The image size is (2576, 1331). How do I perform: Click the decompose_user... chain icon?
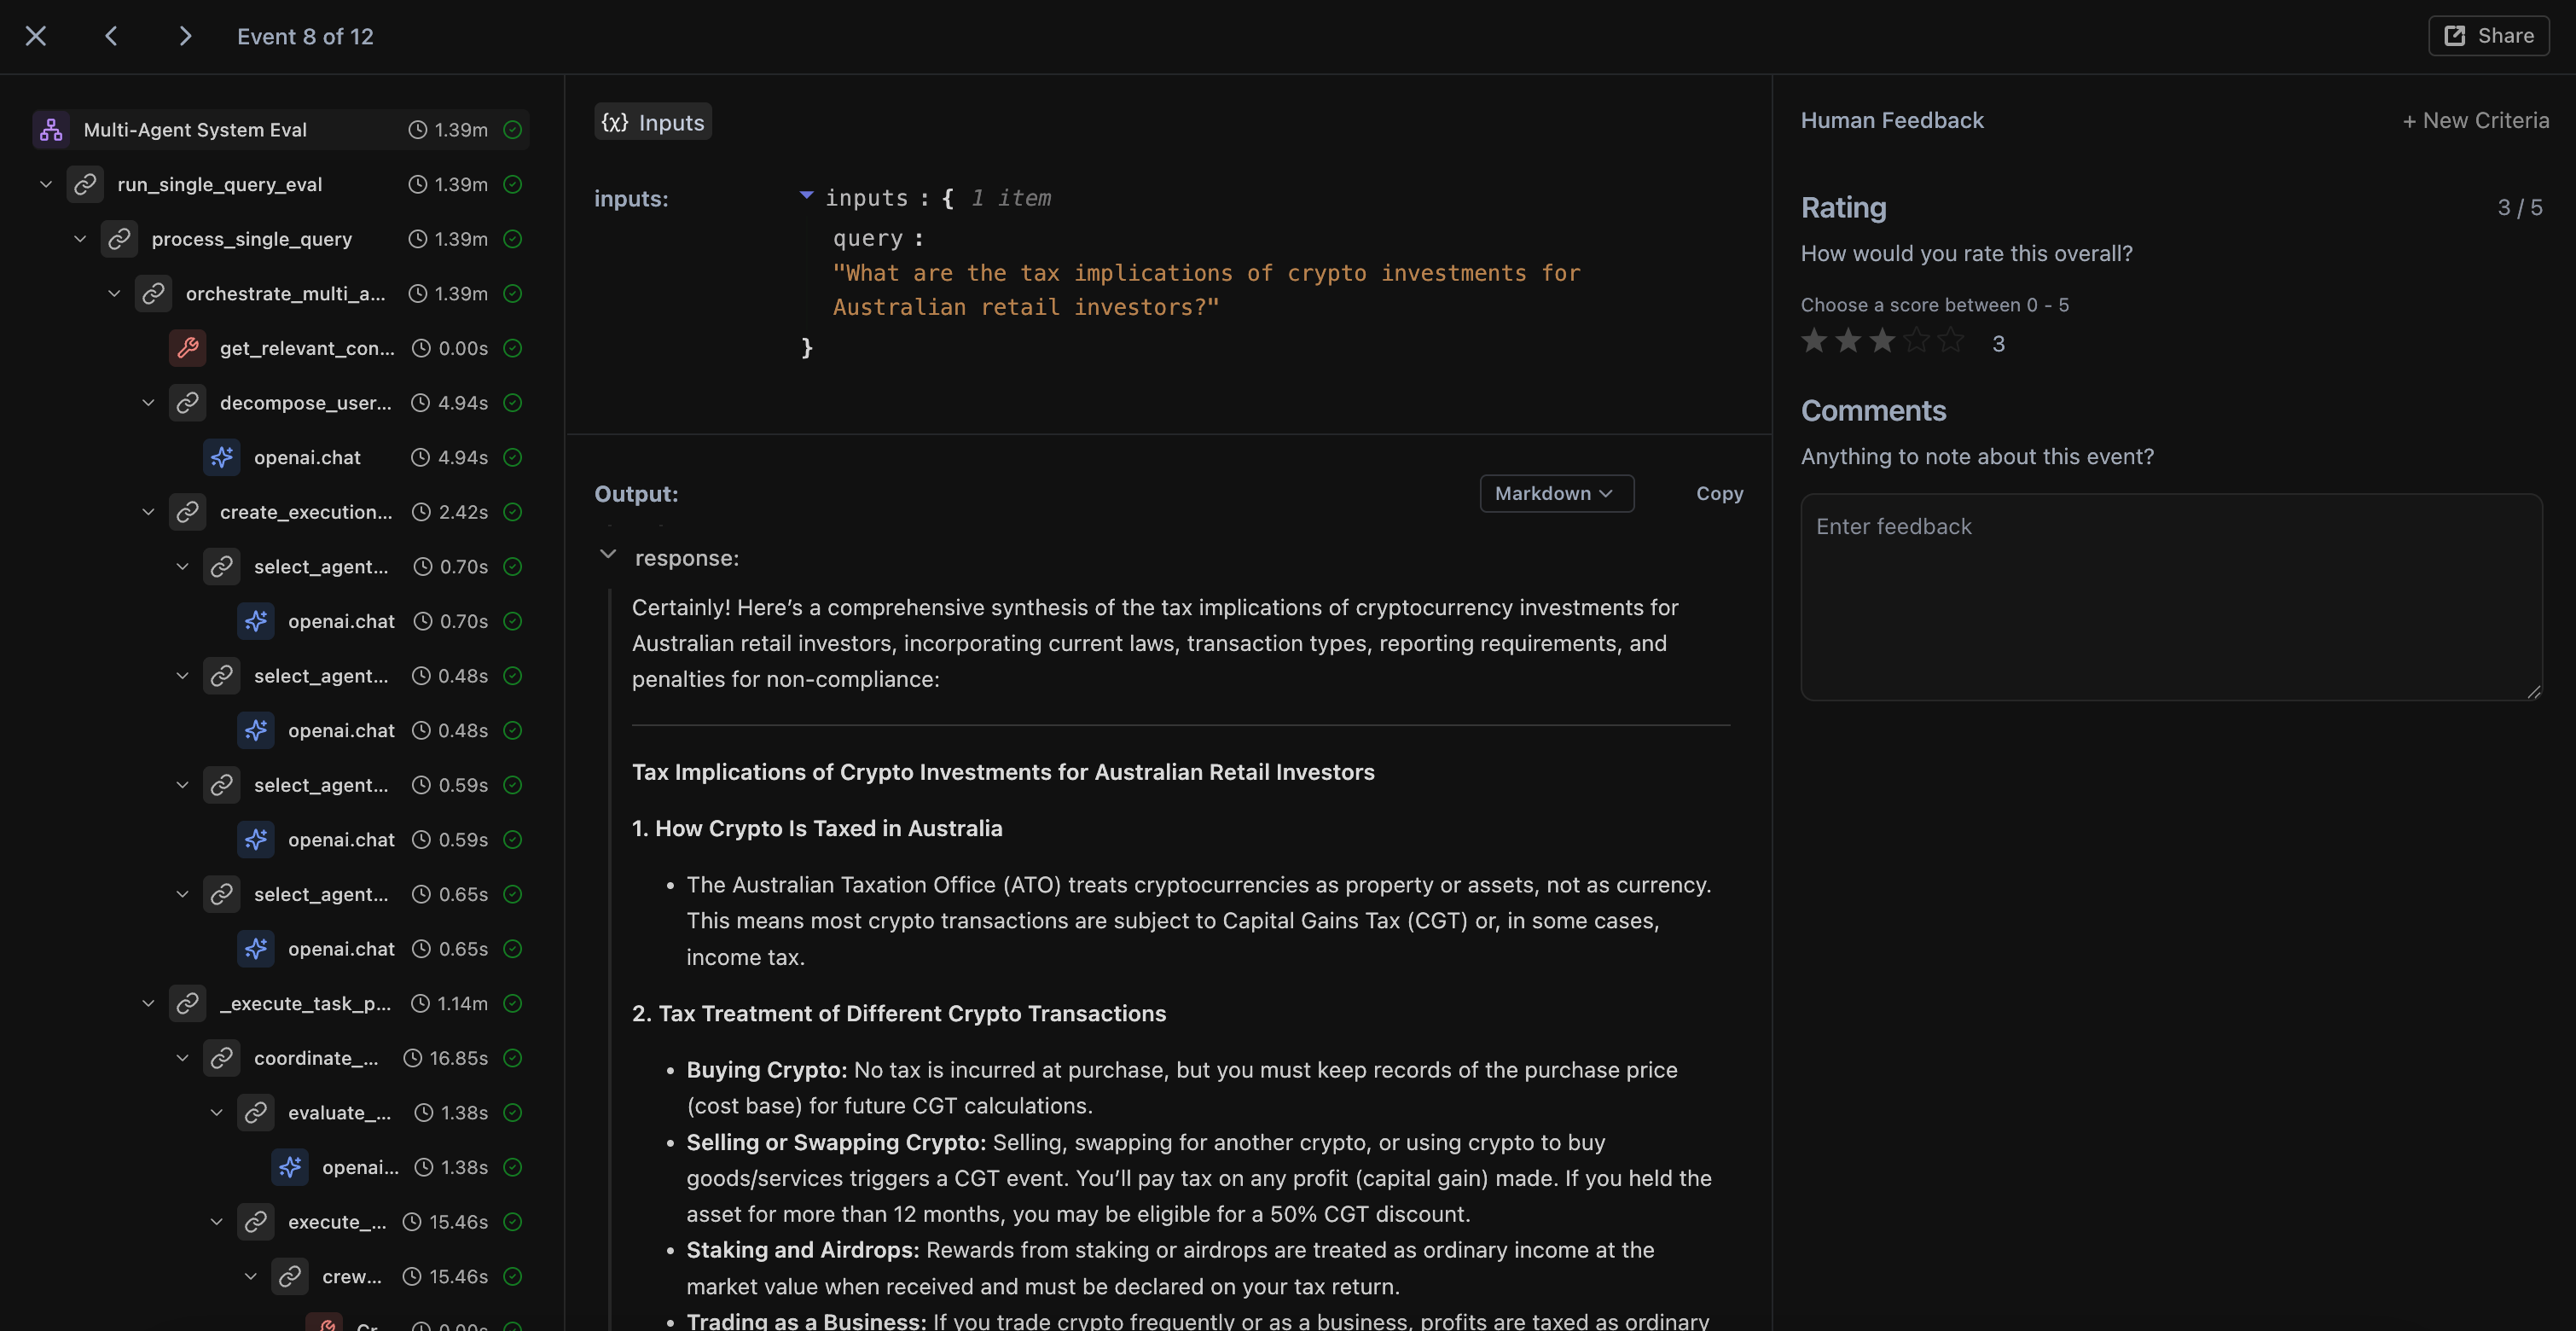pos(187,403)
